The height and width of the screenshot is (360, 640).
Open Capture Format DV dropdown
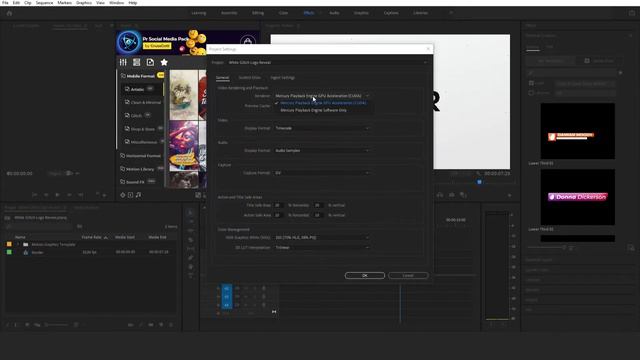(322, 173)
